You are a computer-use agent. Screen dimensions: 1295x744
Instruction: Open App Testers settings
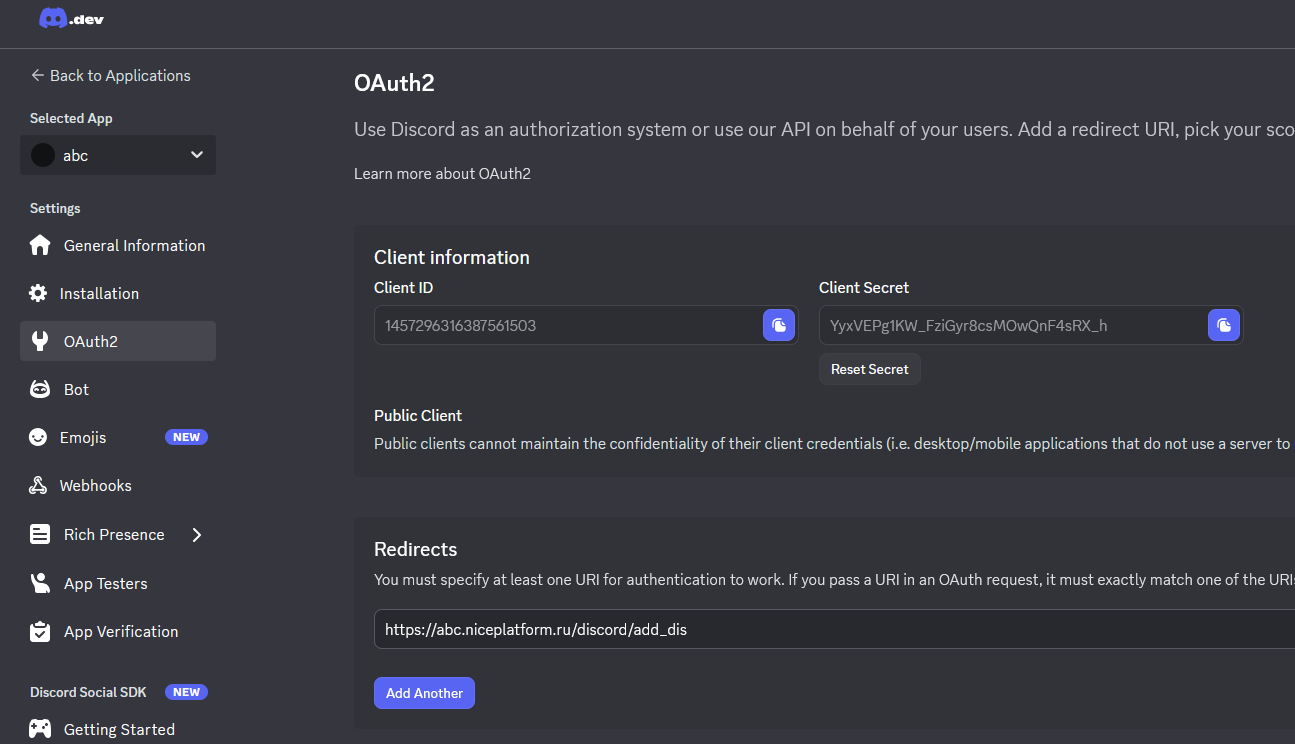105,583
